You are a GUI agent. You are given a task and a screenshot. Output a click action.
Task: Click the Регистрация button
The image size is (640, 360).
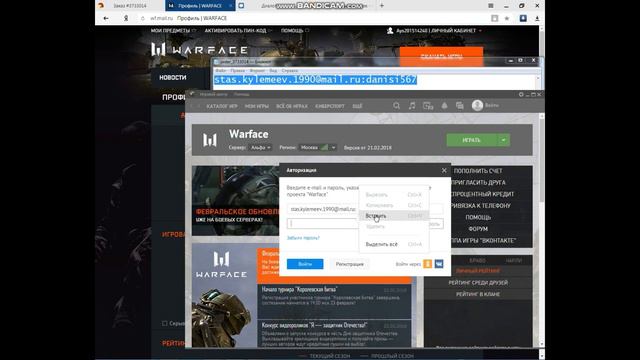tap(349, 264)
